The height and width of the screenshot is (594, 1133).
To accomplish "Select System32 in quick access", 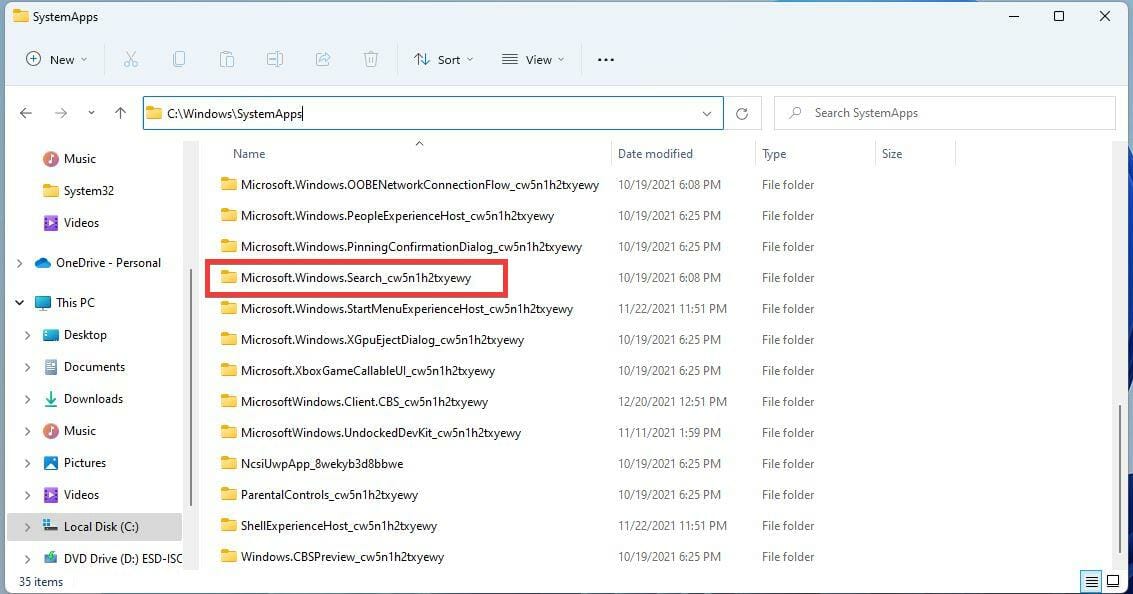I will tap(88, 191).
